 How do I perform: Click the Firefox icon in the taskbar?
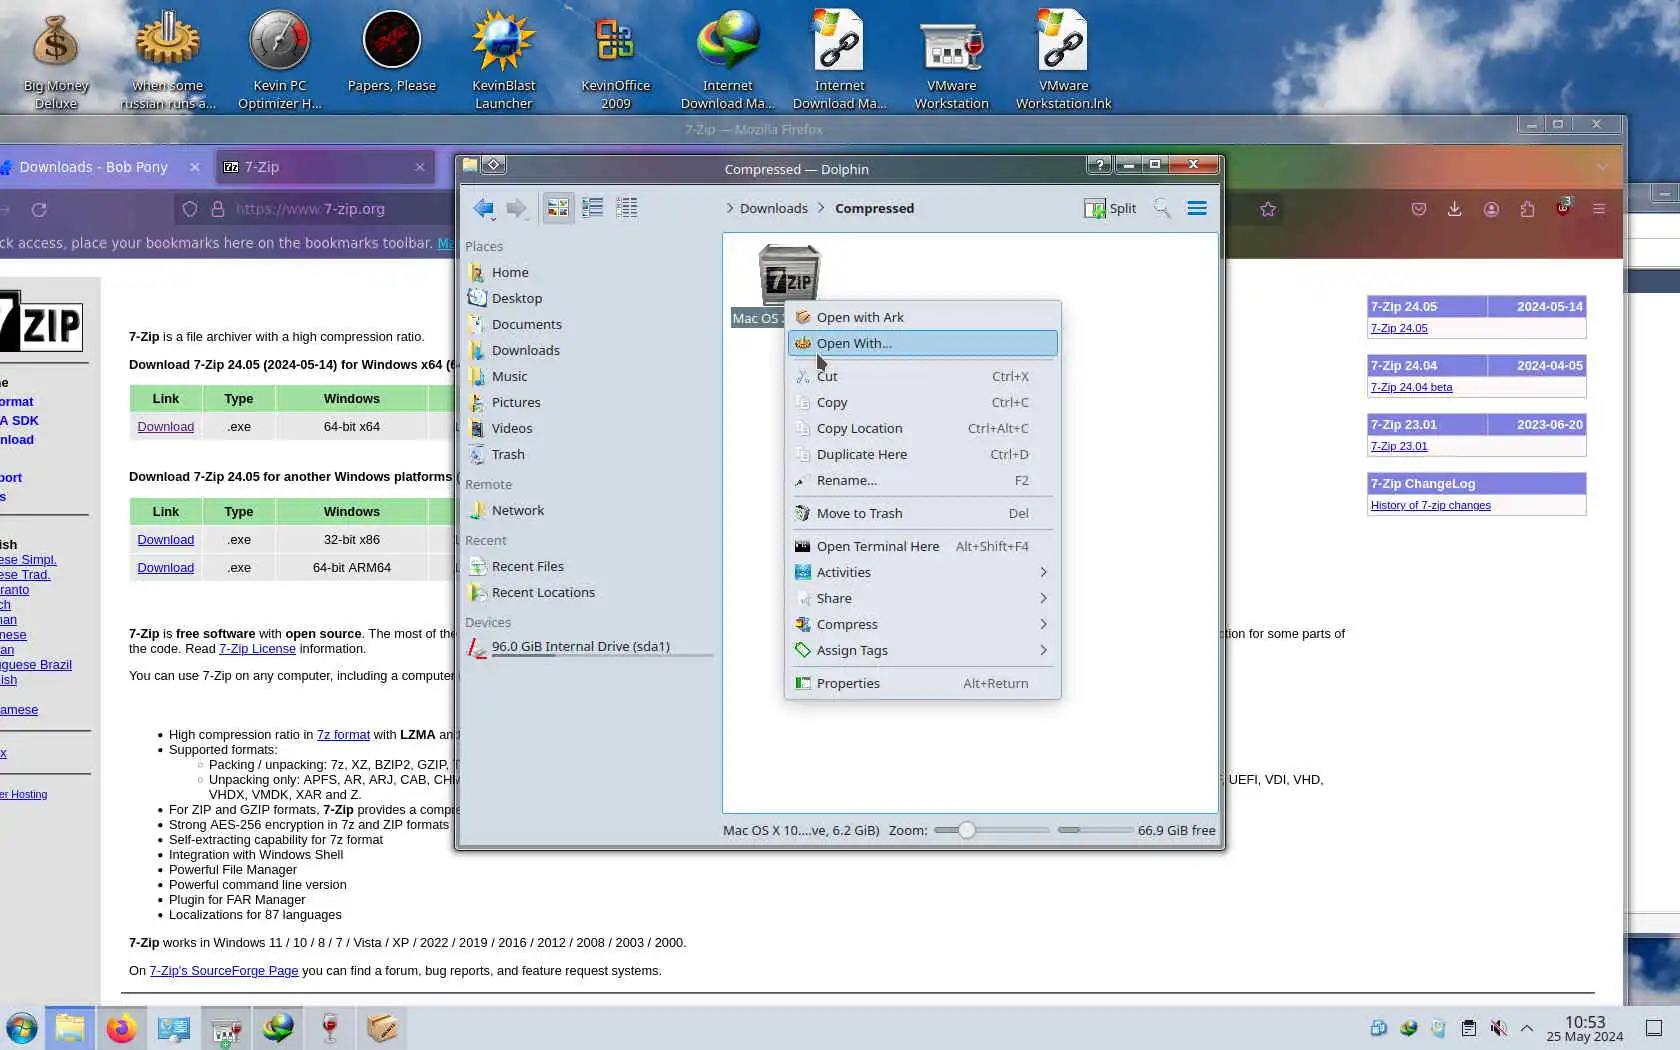pos(122,1028)
